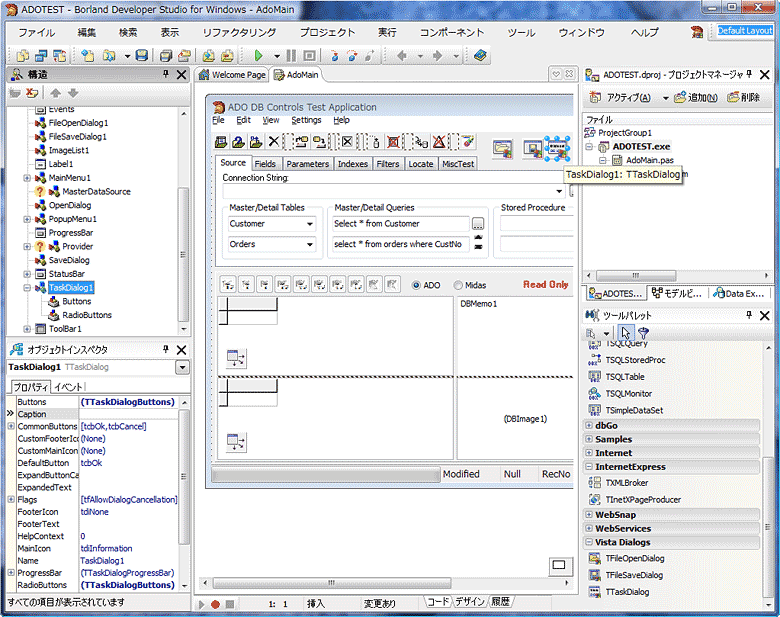The width and height of the screenshot is (780, 617).
Task: Open the アクティブ(A) dropdown in Project Manager
Action: tap(666, 98)
